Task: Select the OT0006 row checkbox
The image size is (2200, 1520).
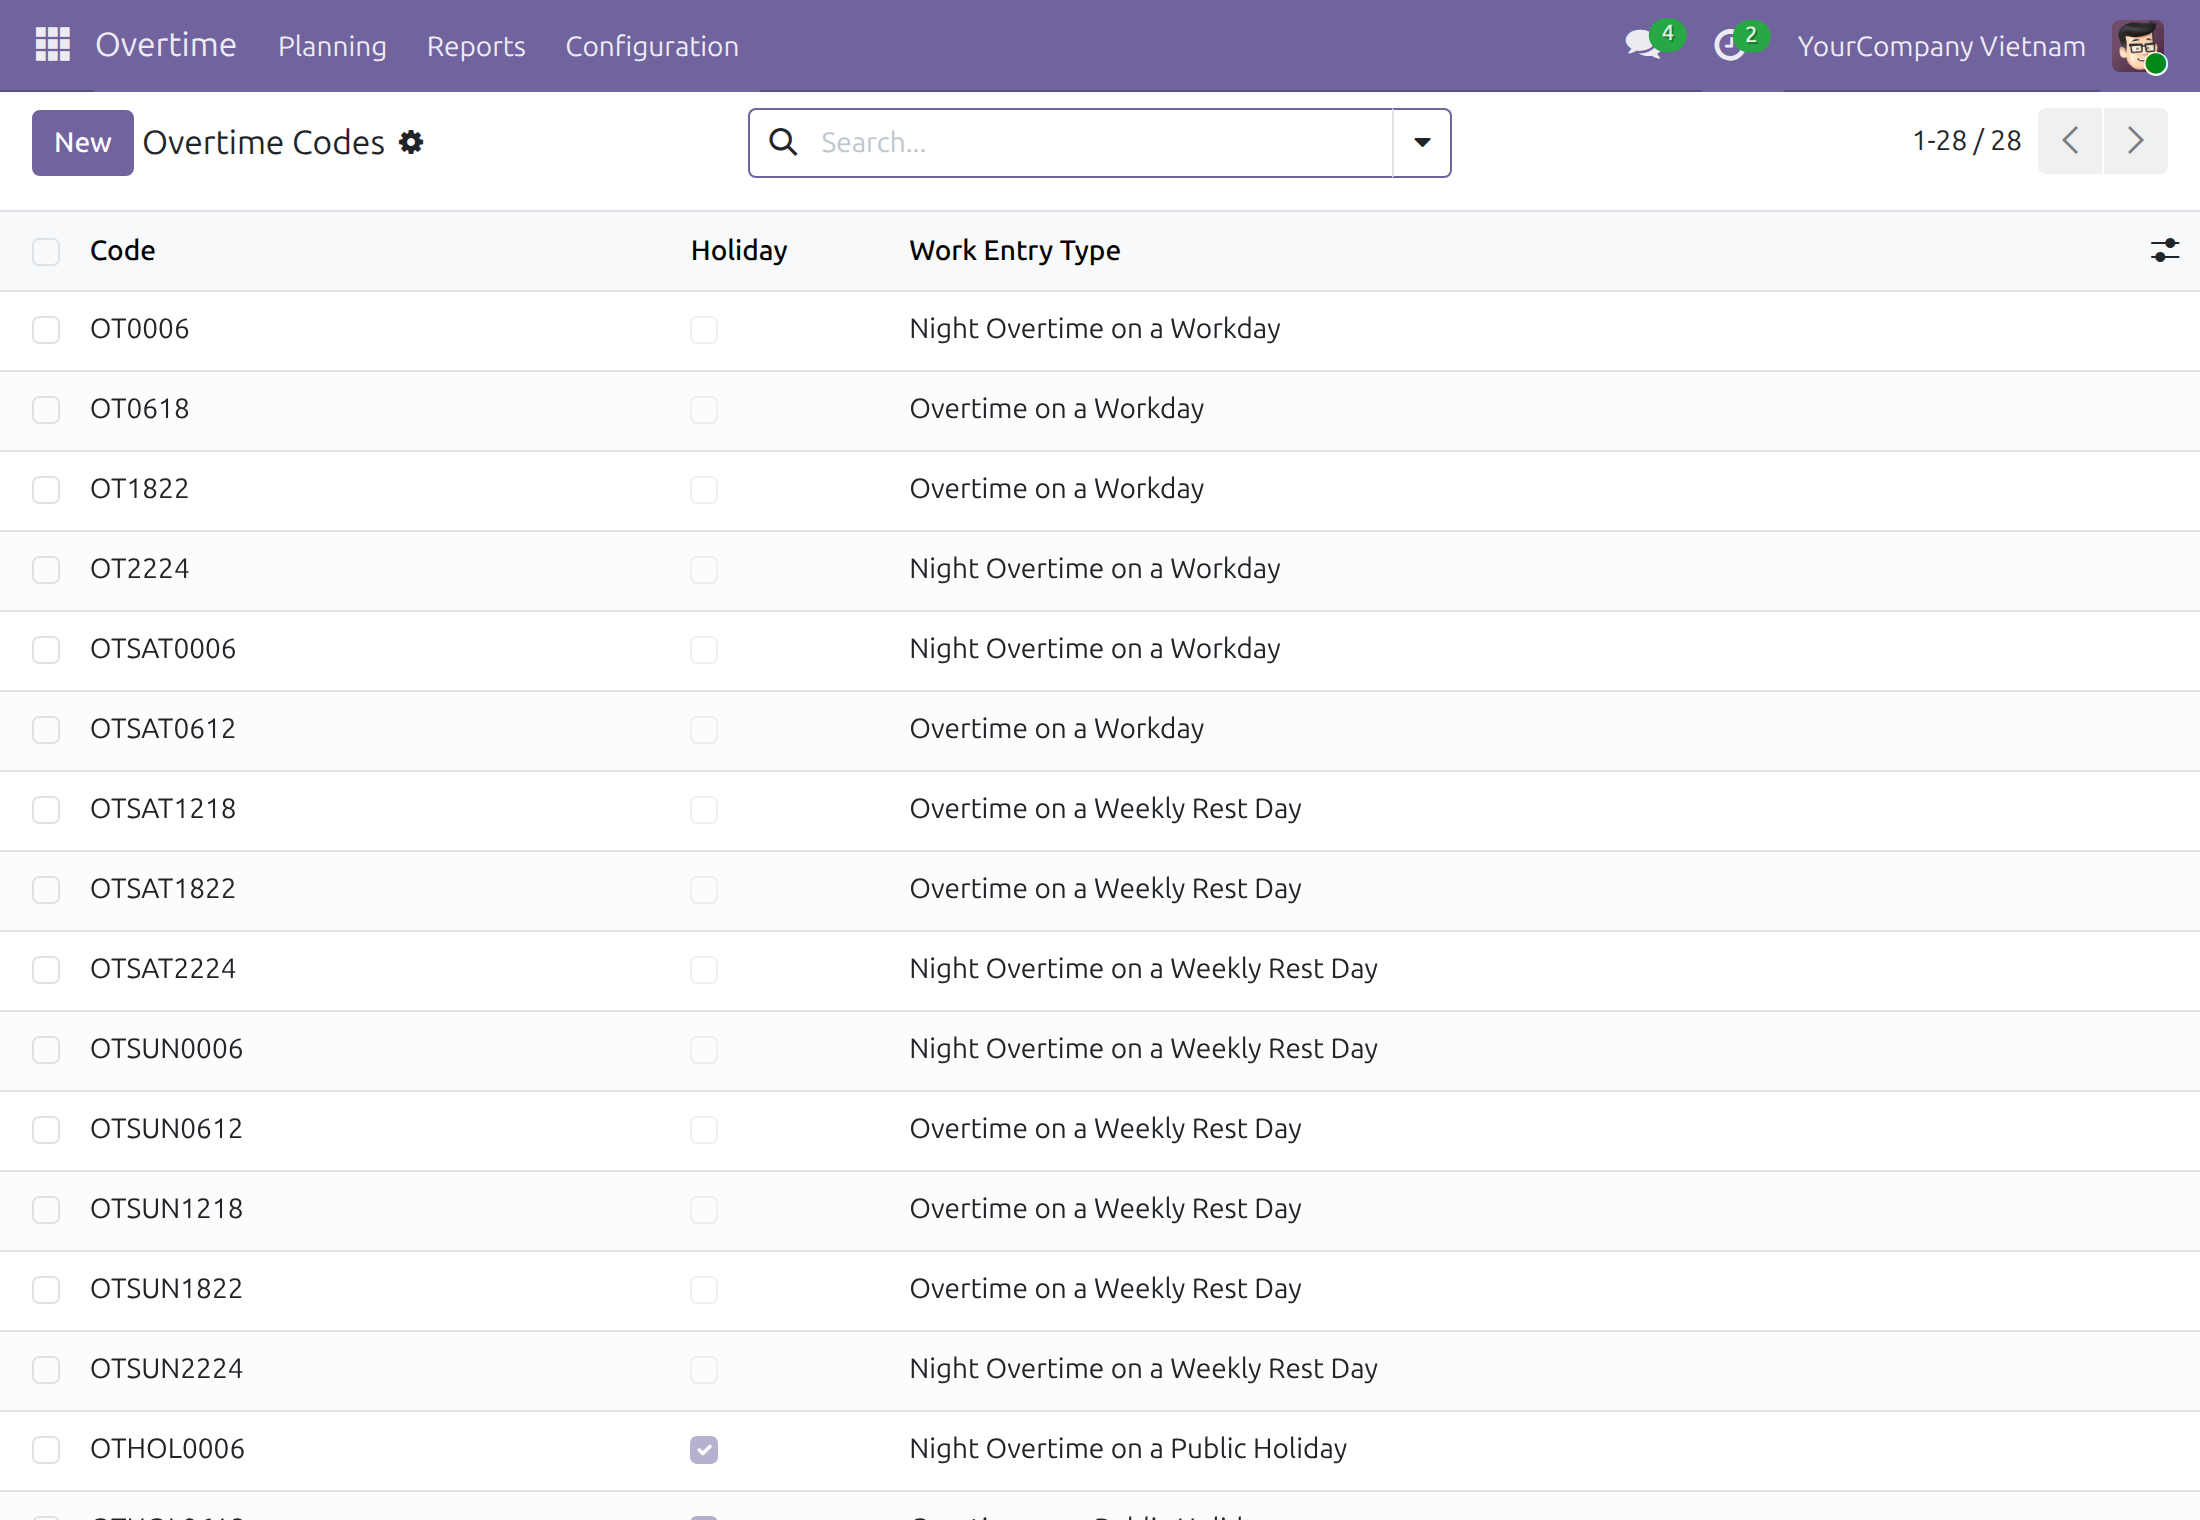Action: pyautogui.click(x=46, y=330)
